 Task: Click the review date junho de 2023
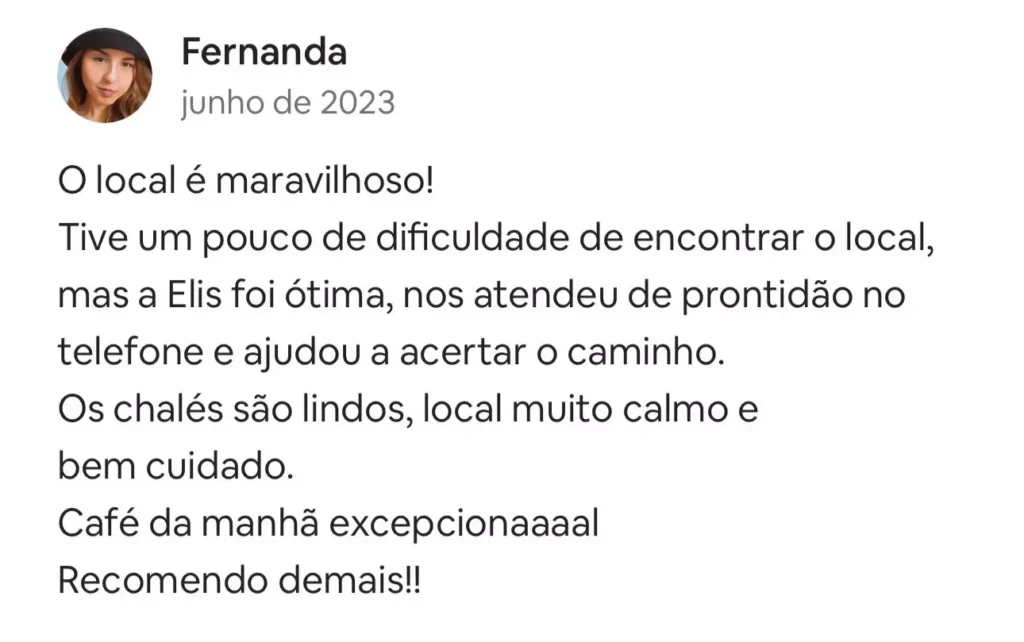(x=287, y=103)
